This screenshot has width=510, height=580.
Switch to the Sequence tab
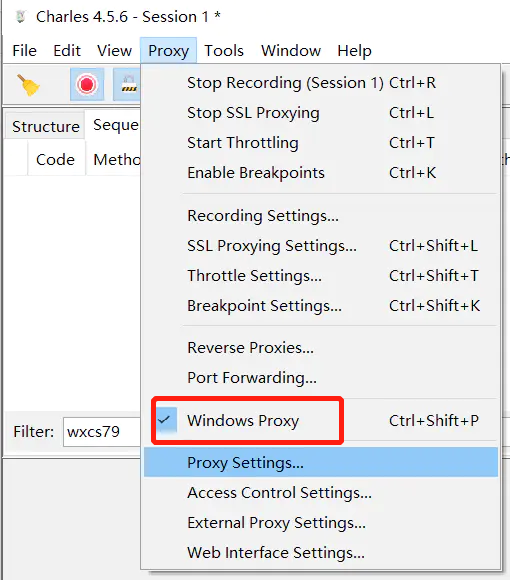115,125
